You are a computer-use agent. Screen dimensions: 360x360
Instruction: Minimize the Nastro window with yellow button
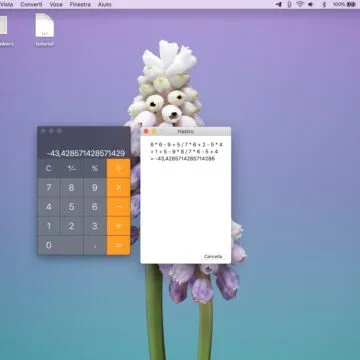(x=154, y=132)
